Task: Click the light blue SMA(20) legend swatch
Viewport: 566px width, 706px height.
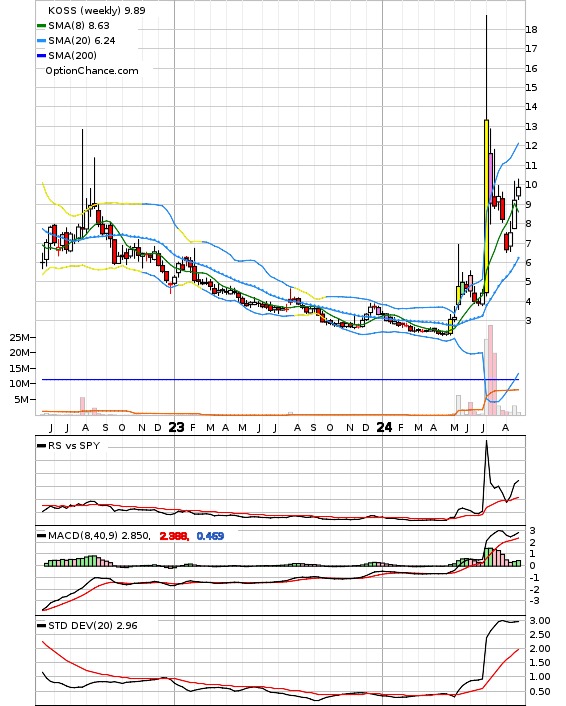Action: [41, 41]
